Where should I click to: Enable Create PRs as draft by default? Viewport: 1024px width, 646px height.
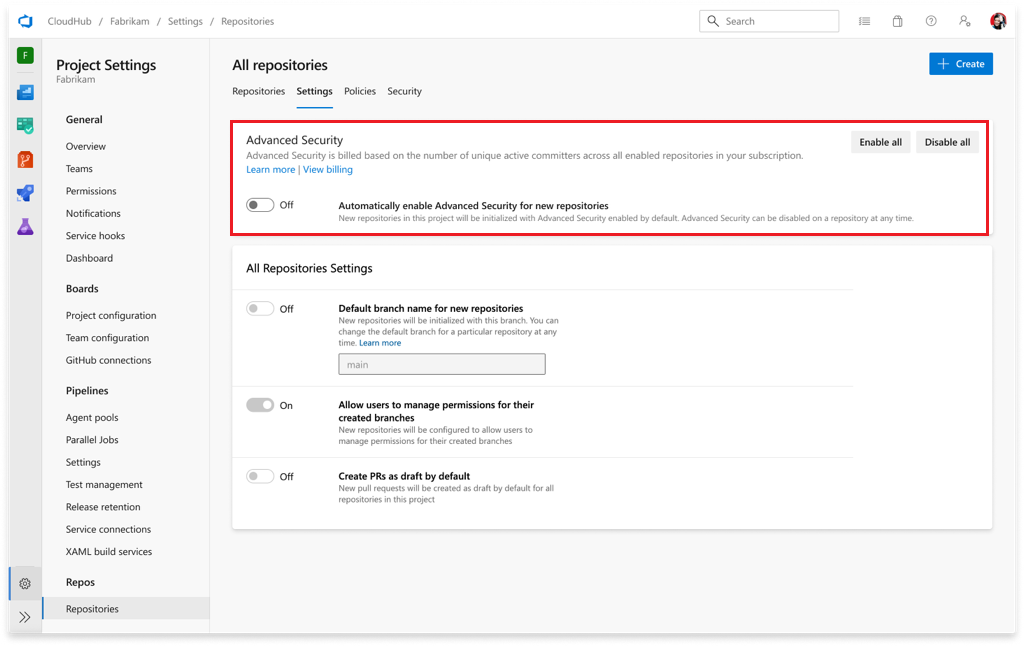[x=260, y=477]
